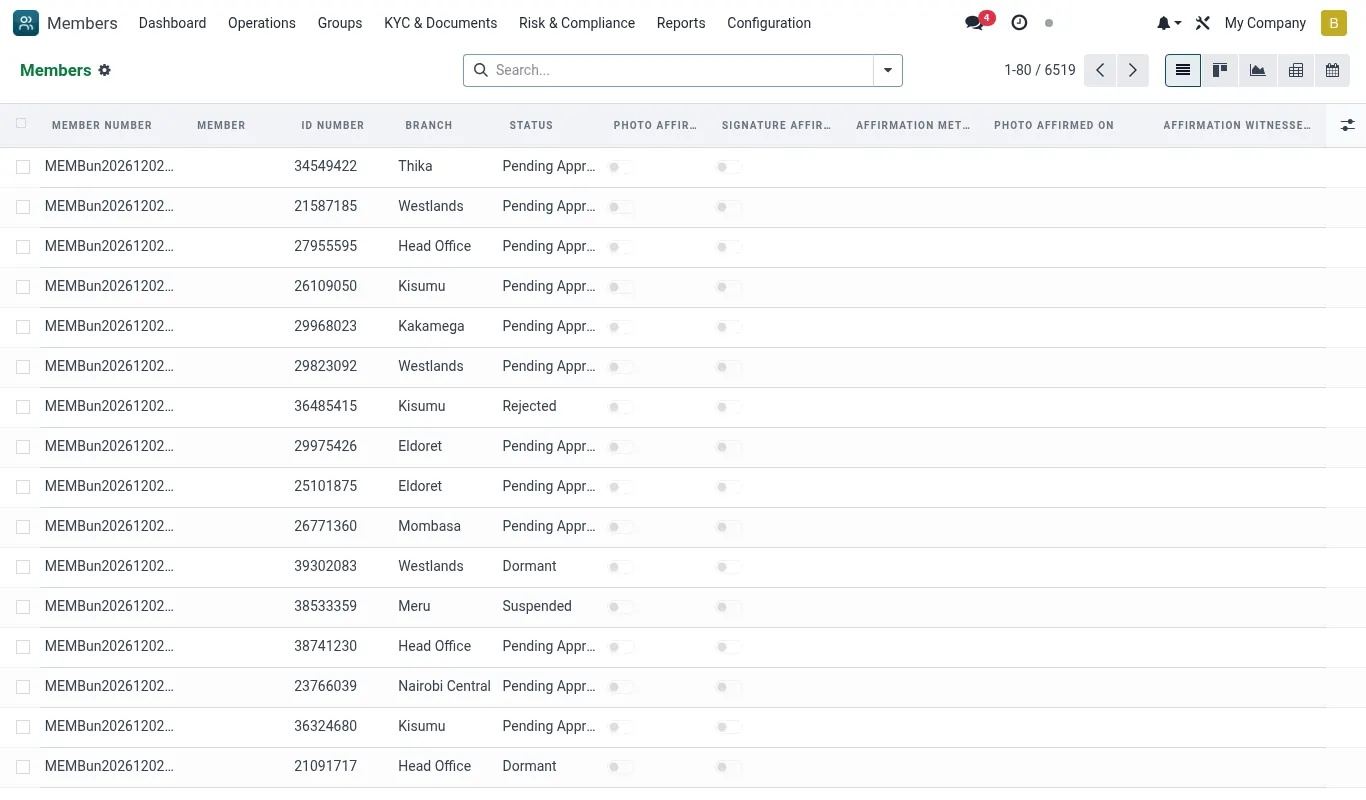Image resolution: width=1366 pixels, height=800 pixels.
Task: Switch to calendar view
Action: 1332,70
